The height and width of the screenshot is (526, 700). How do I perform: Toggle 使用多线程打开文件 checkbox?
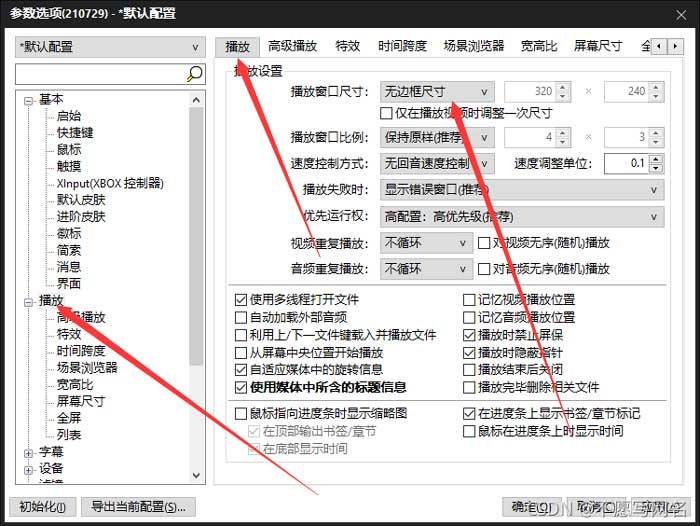pyautogui.click(x=241, y=300)
